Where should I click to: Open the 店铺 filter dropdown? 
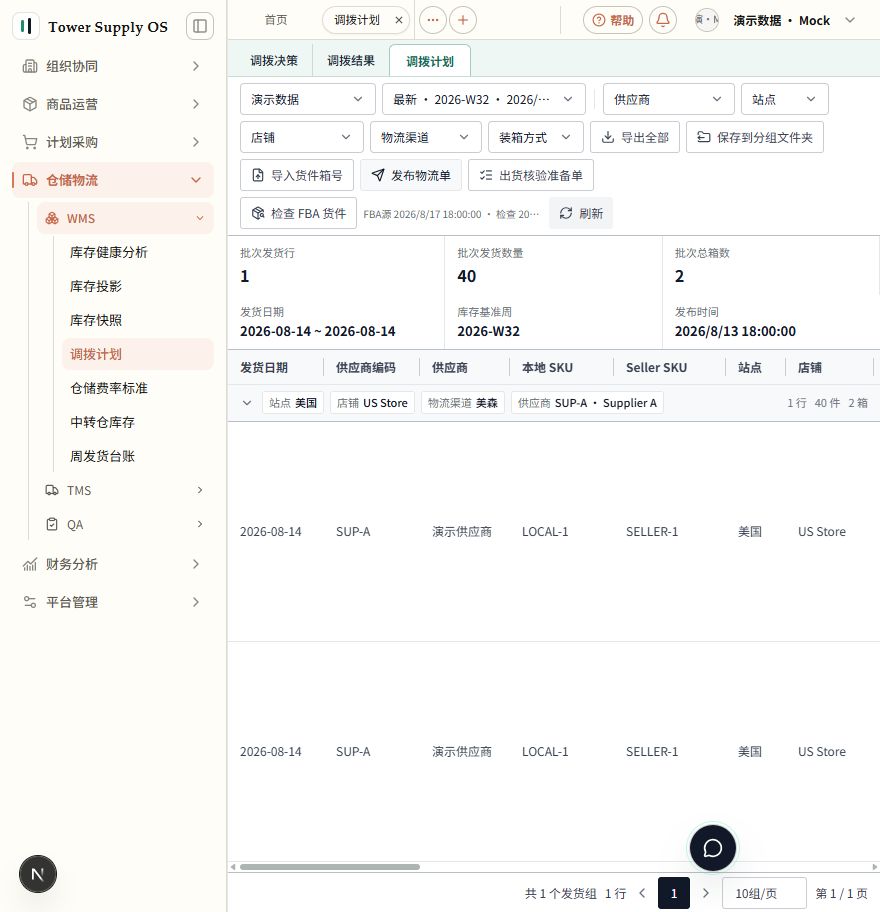(301, 137)
